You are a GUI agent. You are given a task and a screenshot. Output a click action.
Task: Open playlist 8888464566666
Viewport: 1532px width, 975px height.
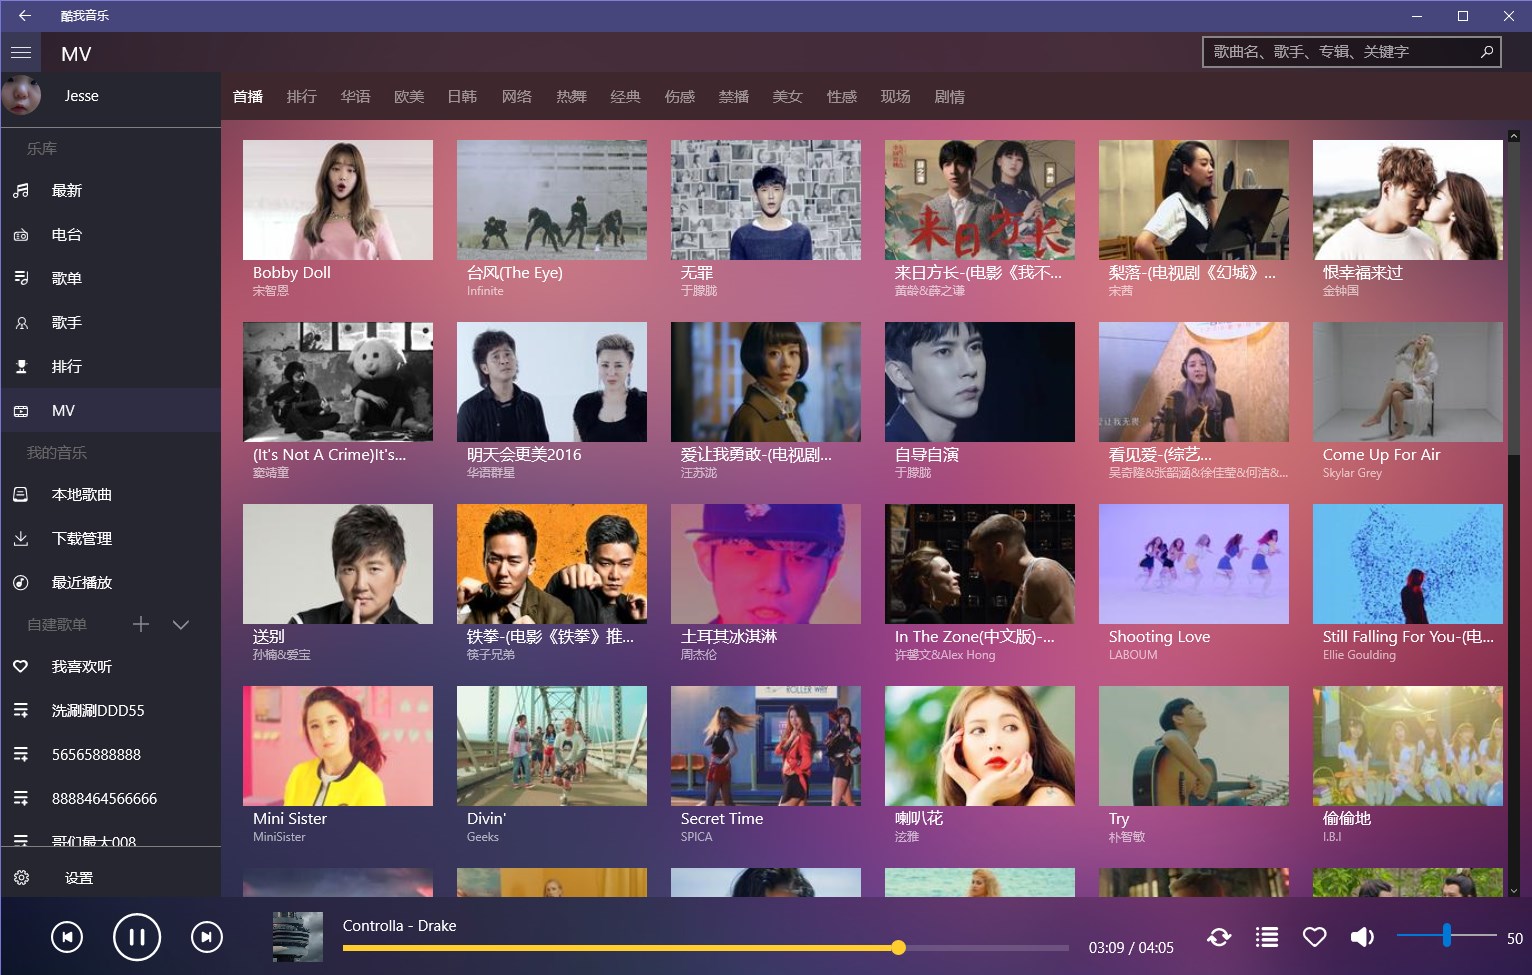(x=110, y=799)
